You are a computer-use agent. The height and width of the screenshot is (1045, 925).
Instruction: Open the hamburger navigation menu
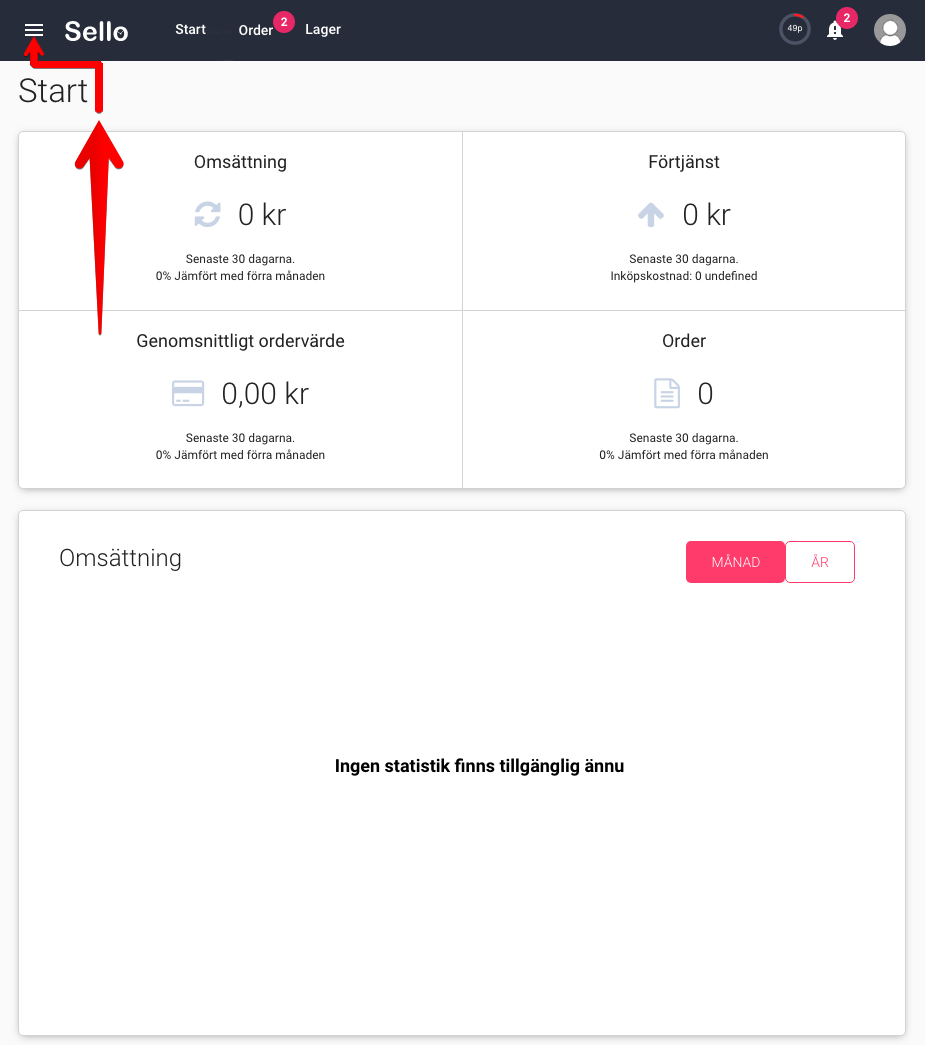point(33,30)
